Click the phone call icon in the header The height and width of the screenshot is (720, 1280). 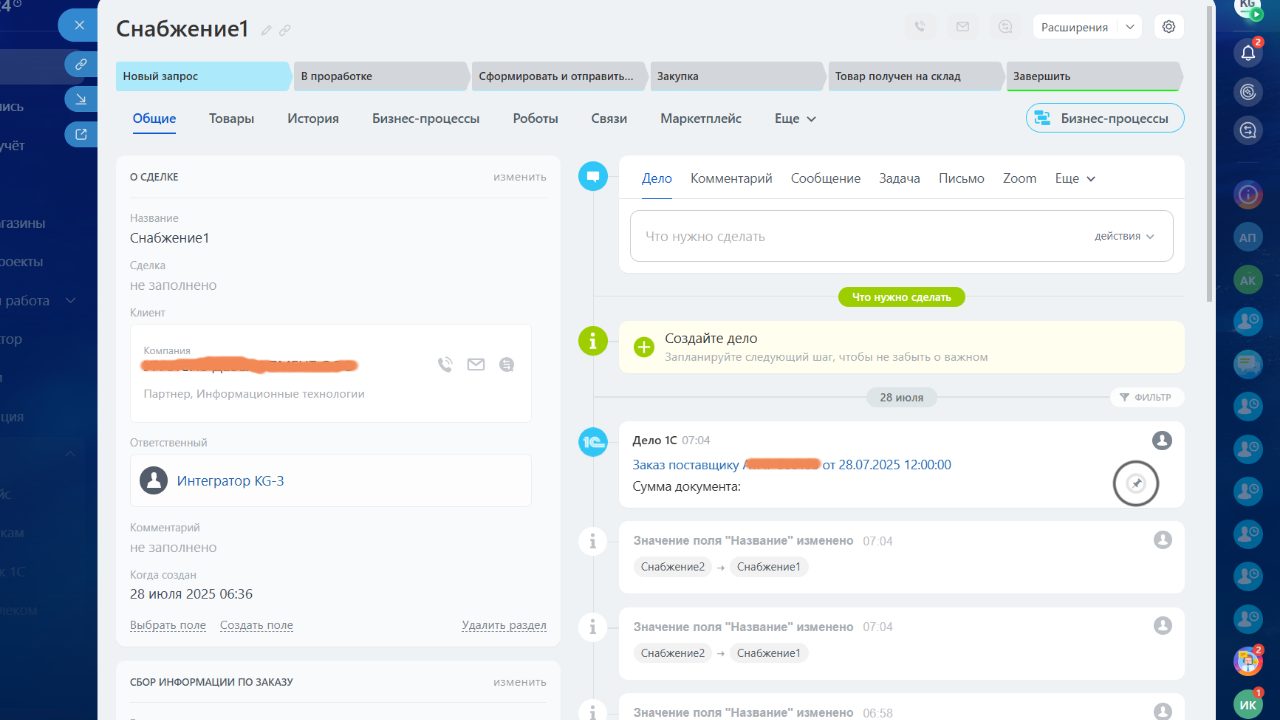[x=920, y=27]
